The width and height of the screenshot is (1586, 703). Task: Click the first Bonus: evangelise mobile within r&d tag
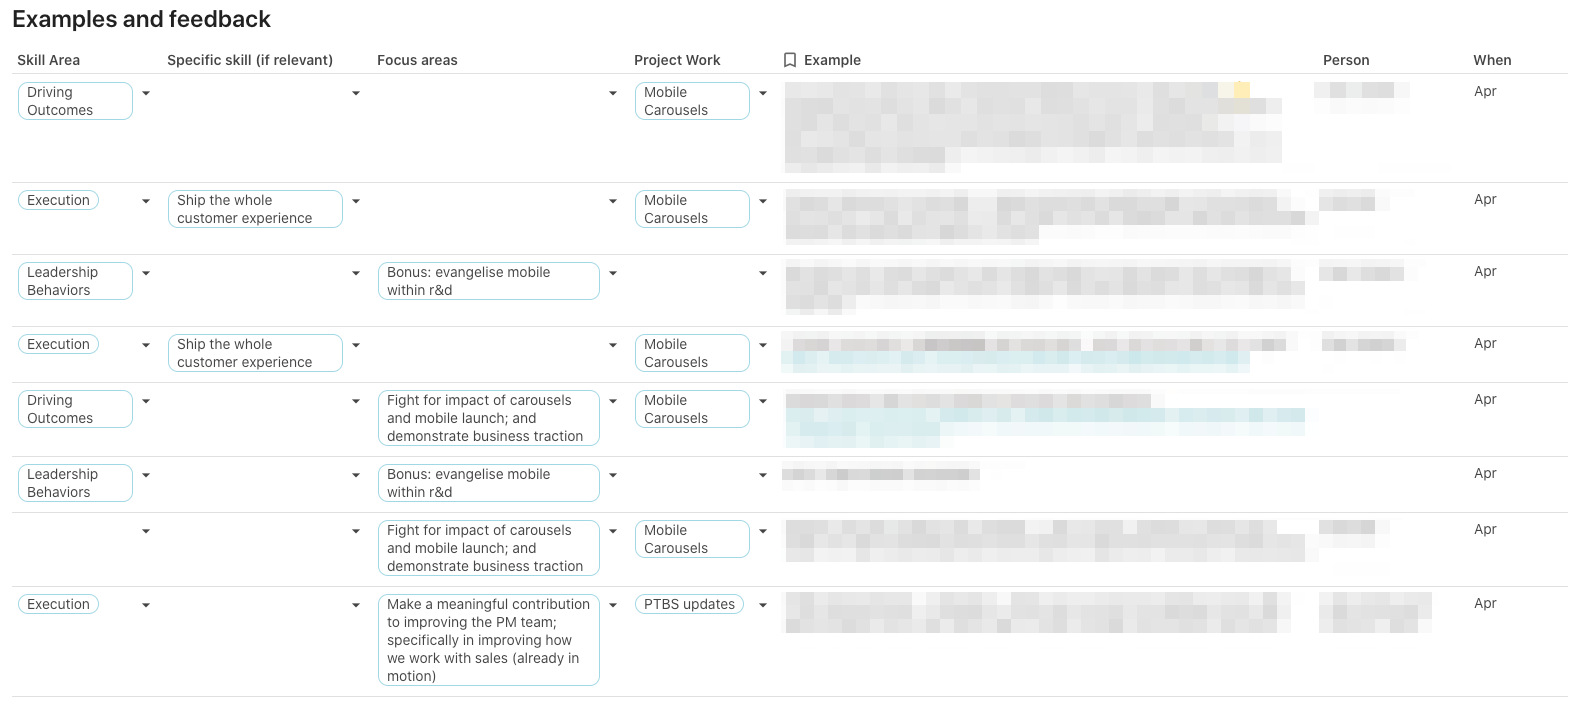[488, 281]
